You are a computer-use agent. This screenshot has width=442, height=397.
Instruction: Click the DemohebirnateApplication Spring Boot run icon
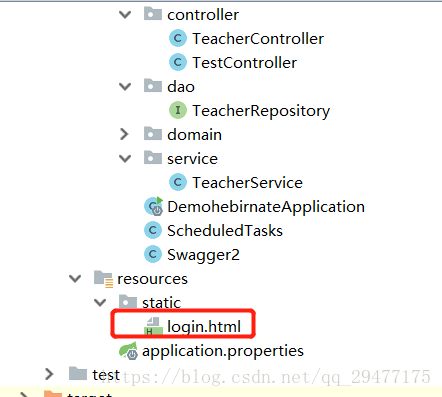point(153,206)
